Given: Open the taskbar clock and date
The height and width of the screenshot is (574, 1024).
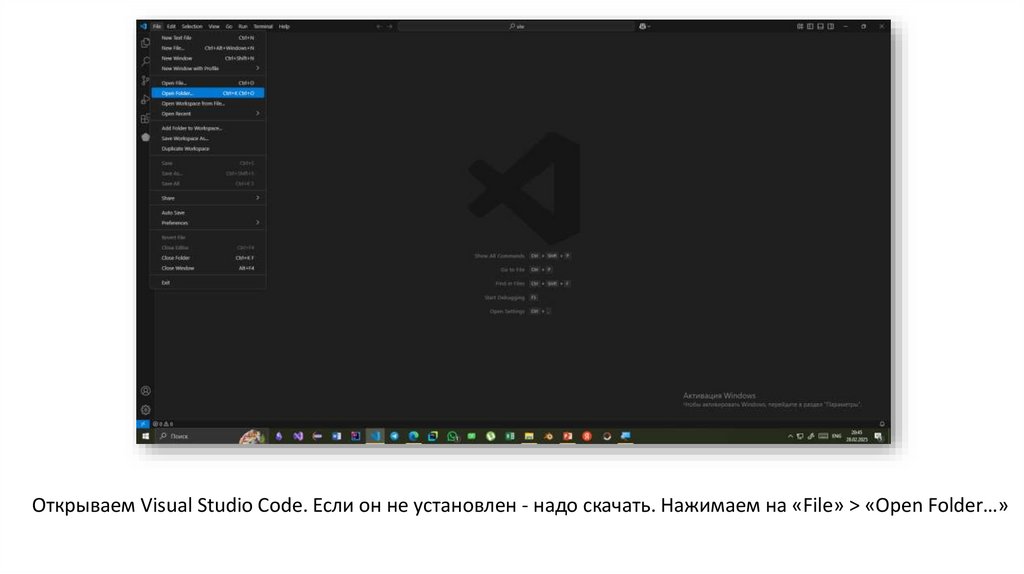Looking at the screenshot, I should (857, 436).
